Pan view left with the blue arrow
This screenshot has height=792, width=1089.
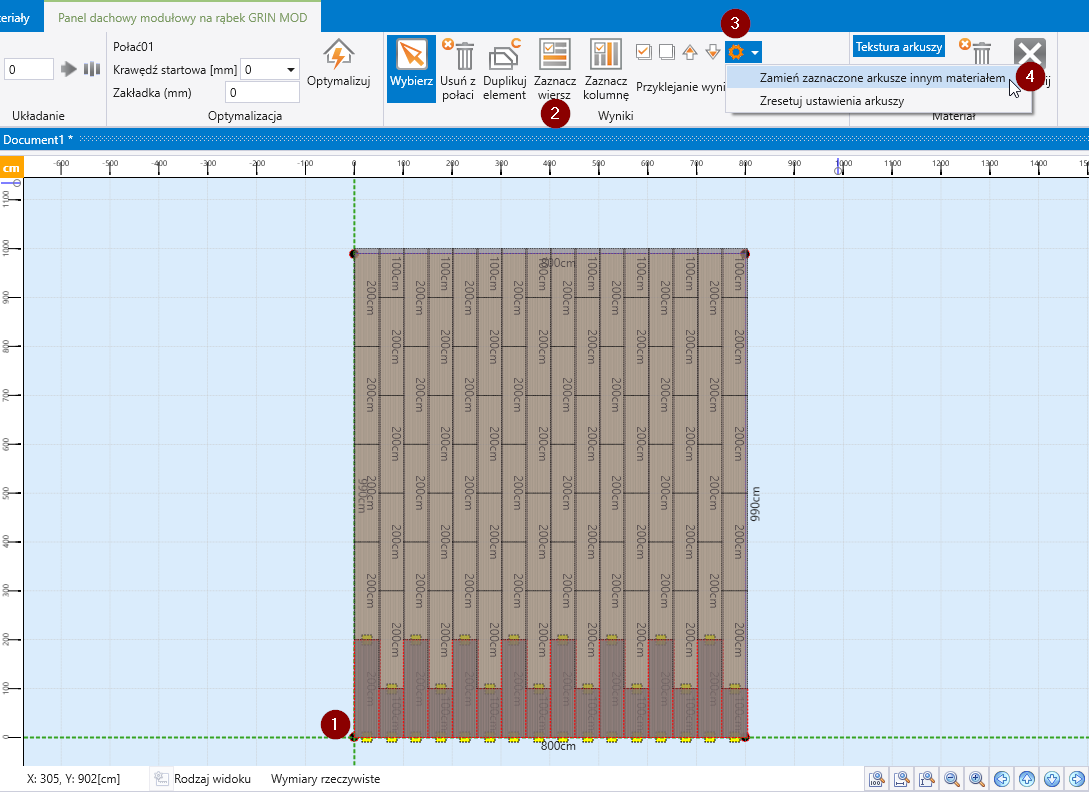1002,778
